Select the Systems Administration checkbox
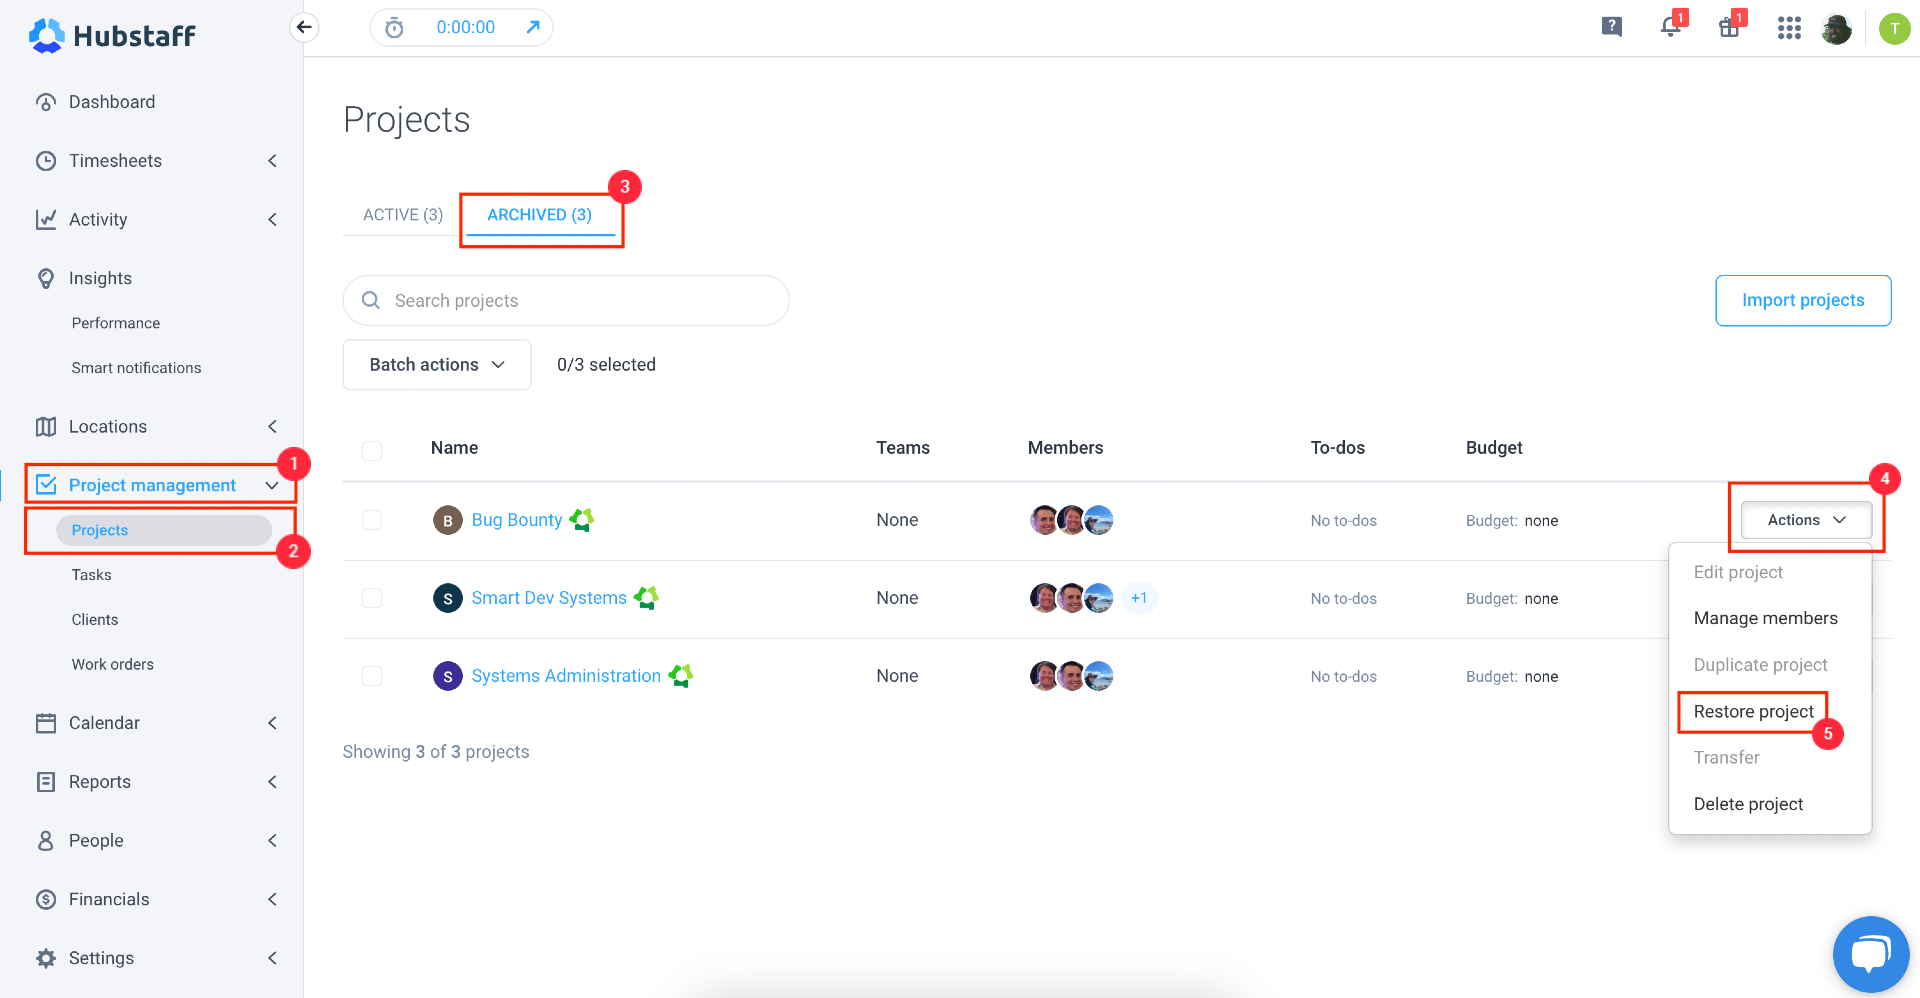The width and height of the screenshot is (1920, 998). point(372,676)
